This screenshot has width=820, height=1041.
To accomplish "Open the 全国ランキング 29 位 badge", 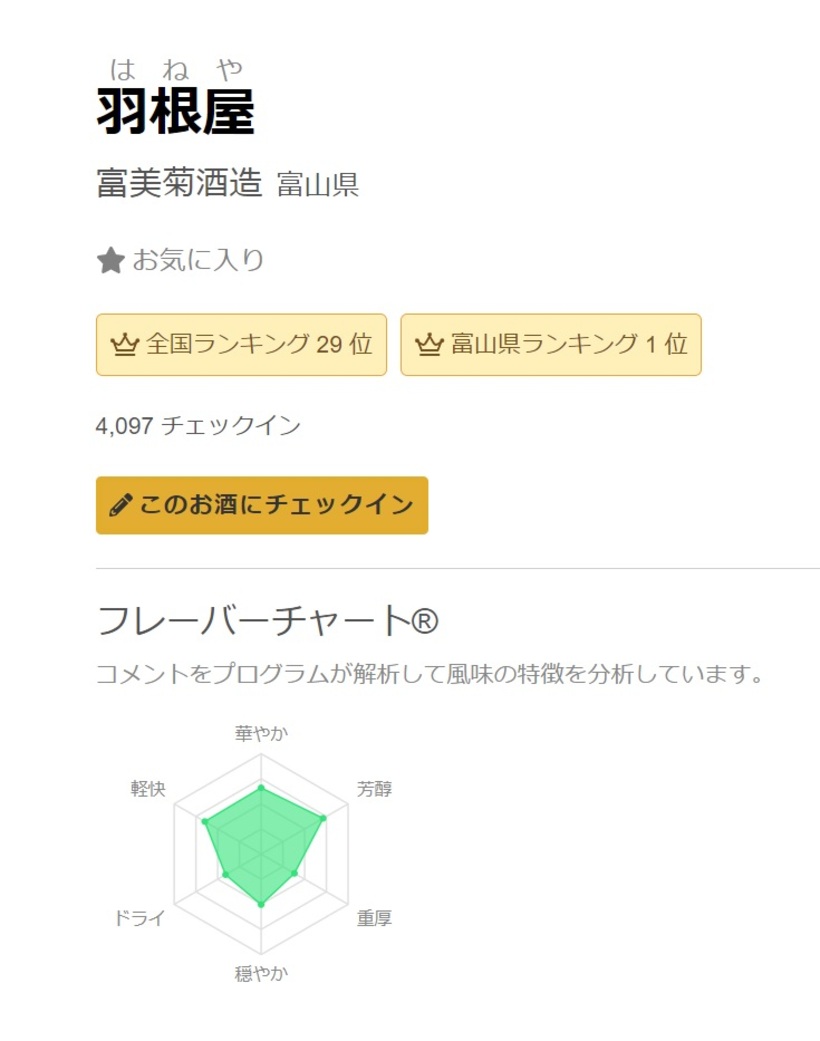I will pyautogui.click(x=241, y=345).
